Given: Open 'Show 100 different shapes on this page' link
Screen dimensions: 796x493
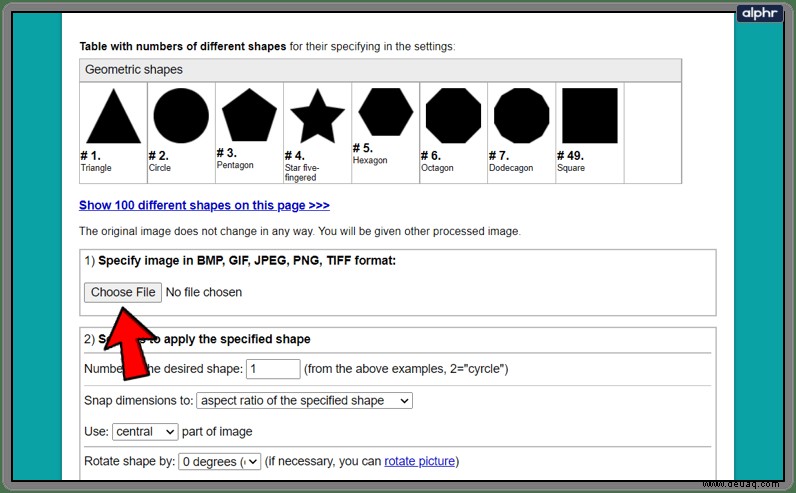Looking at the screenshot, I should click(x=204, y=205).
